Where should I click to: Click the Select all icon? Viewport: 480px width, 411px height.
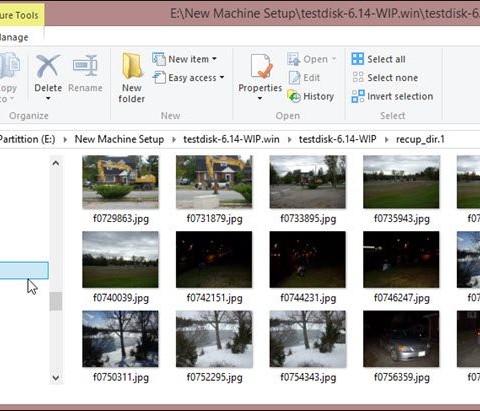point(358,59)
